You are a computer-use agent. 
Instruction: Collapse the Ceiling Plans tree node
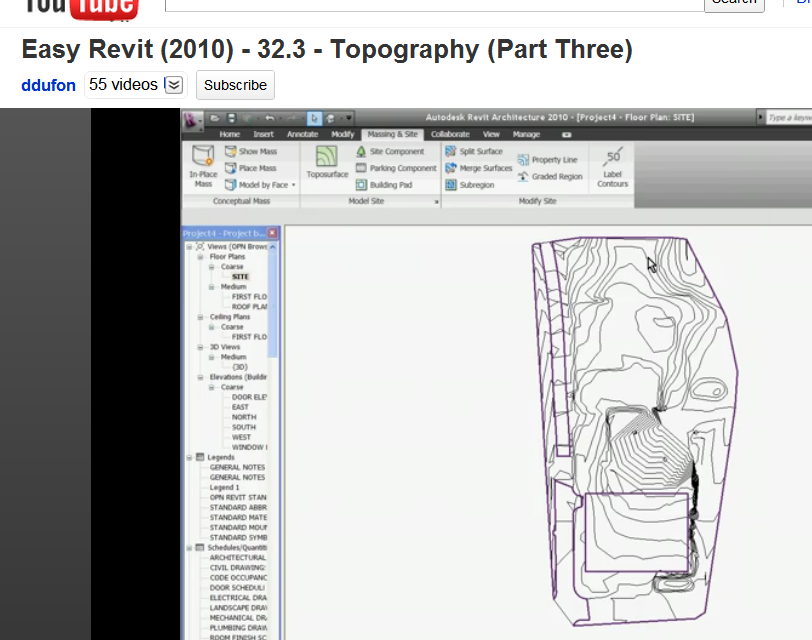pyautogui.click(x=200, y=316)
